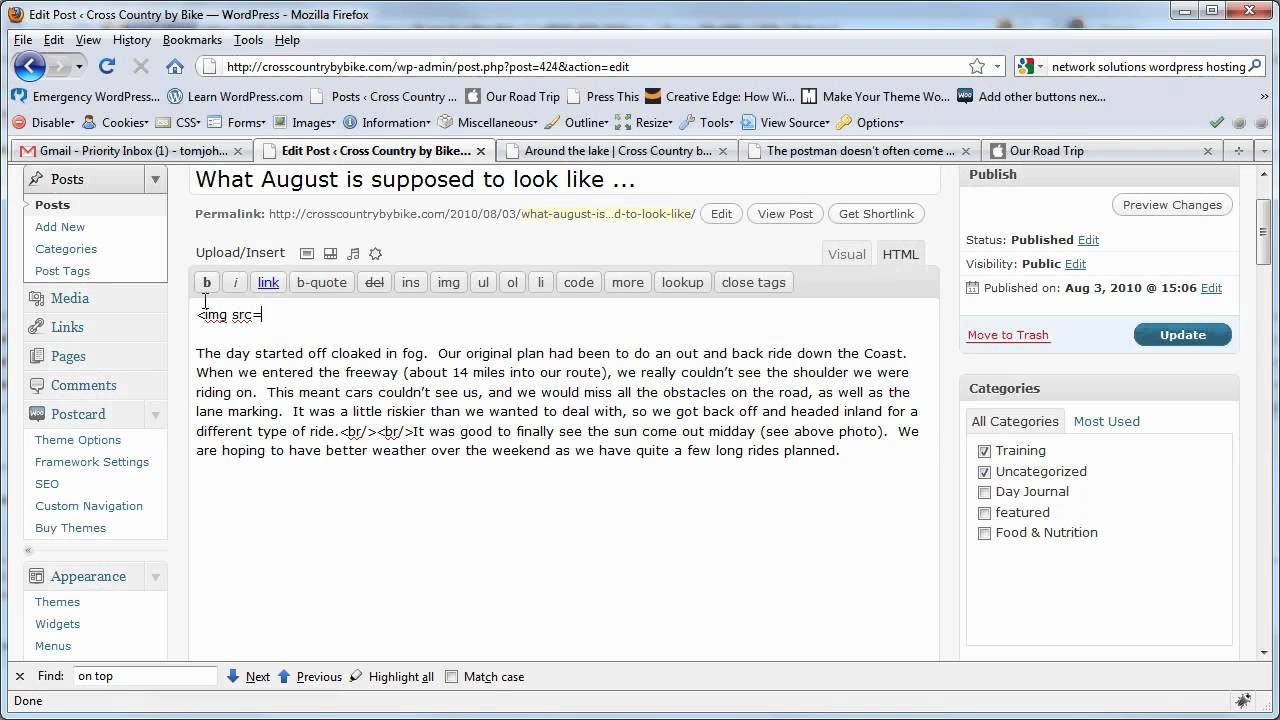Click the Comments sidebar icon
The image size is (1280, 720).
(x=37, y=385)
